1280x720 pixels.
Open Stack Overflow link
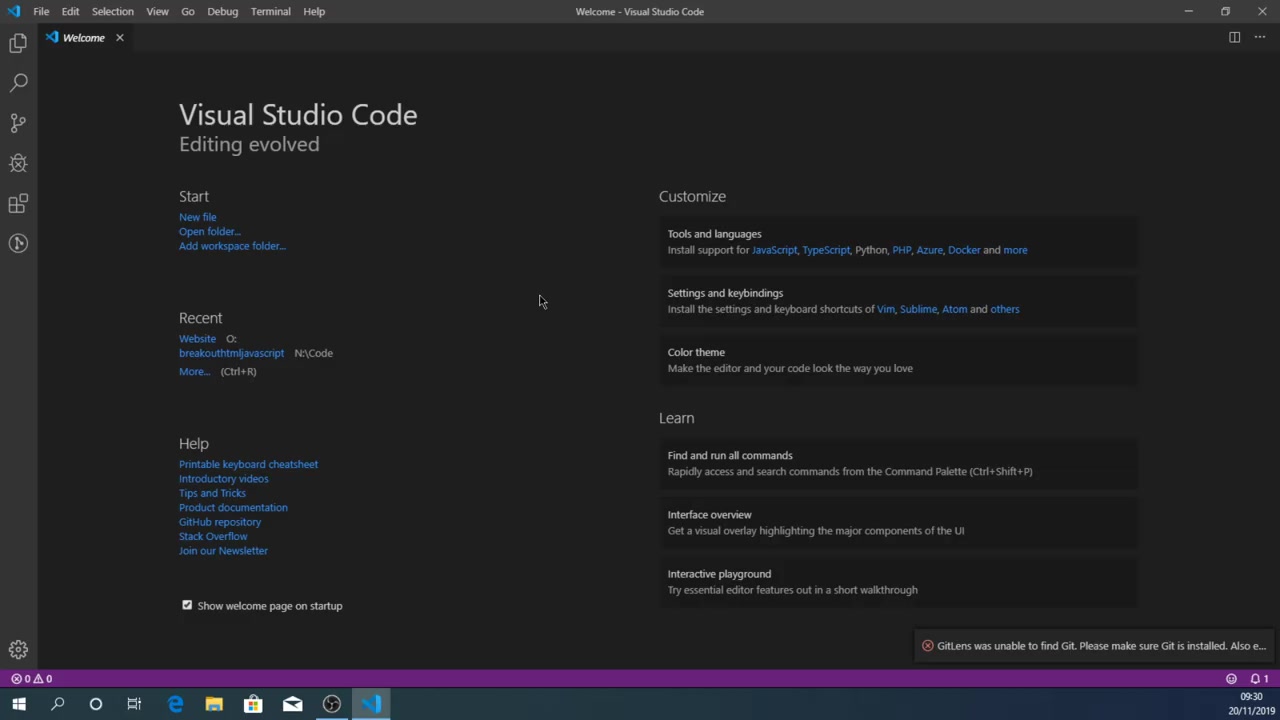(213, 536)
